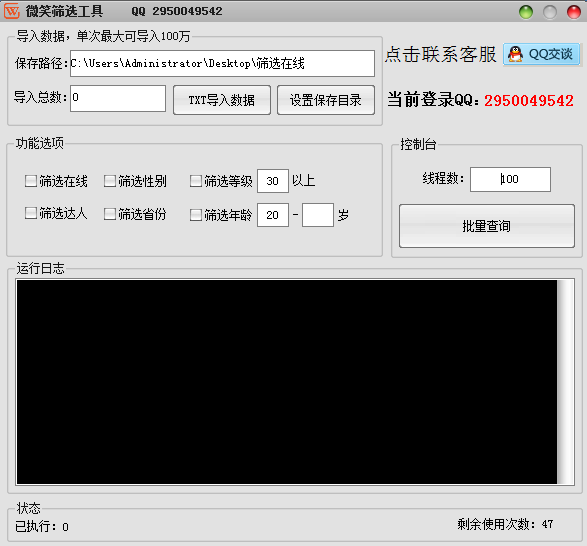This screenshot has height=546, width=587.
Task: Click the 设置保存目录 button
Action: [326, 100]
